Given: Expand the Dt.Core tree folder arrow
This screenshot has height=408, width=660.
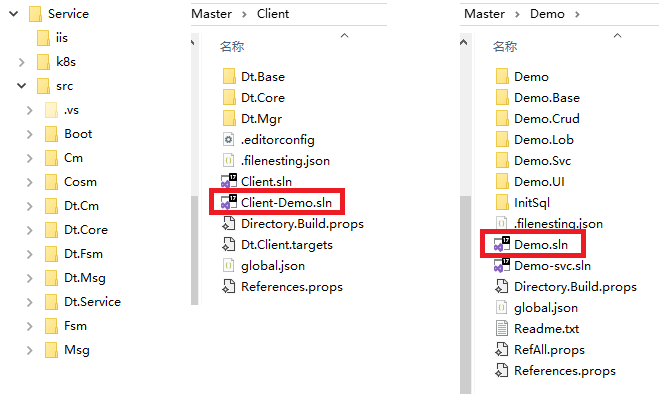Looking at the screenshot, I should [x=30, y=230].
